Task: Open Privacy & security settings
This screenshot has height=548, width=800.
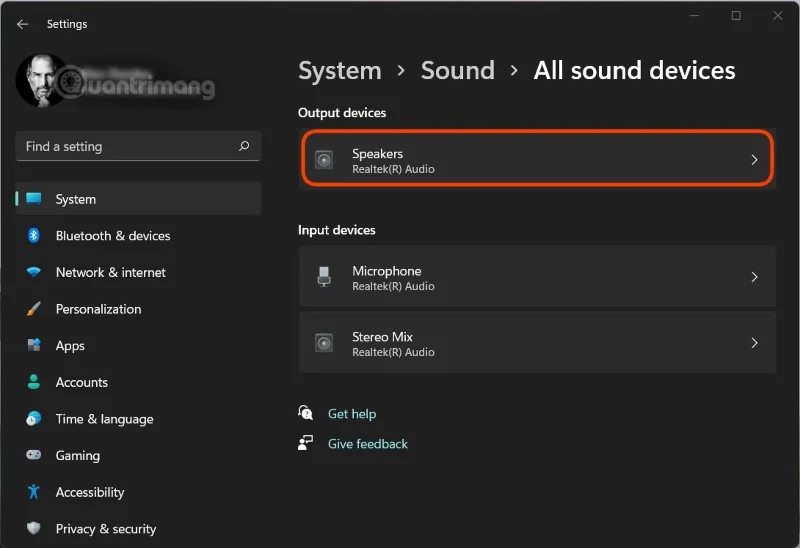Action: click(x=138, y=529)
